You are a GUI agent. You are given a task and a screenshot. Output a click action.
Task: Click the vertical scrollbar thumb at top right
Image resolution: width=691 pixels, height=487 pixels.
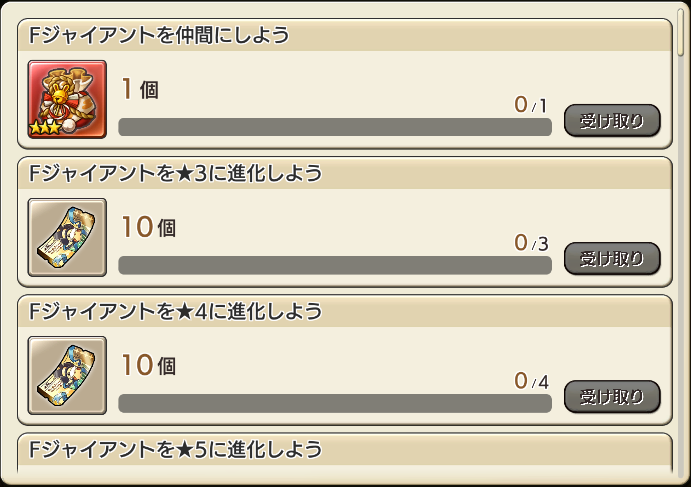click(681, 33)
